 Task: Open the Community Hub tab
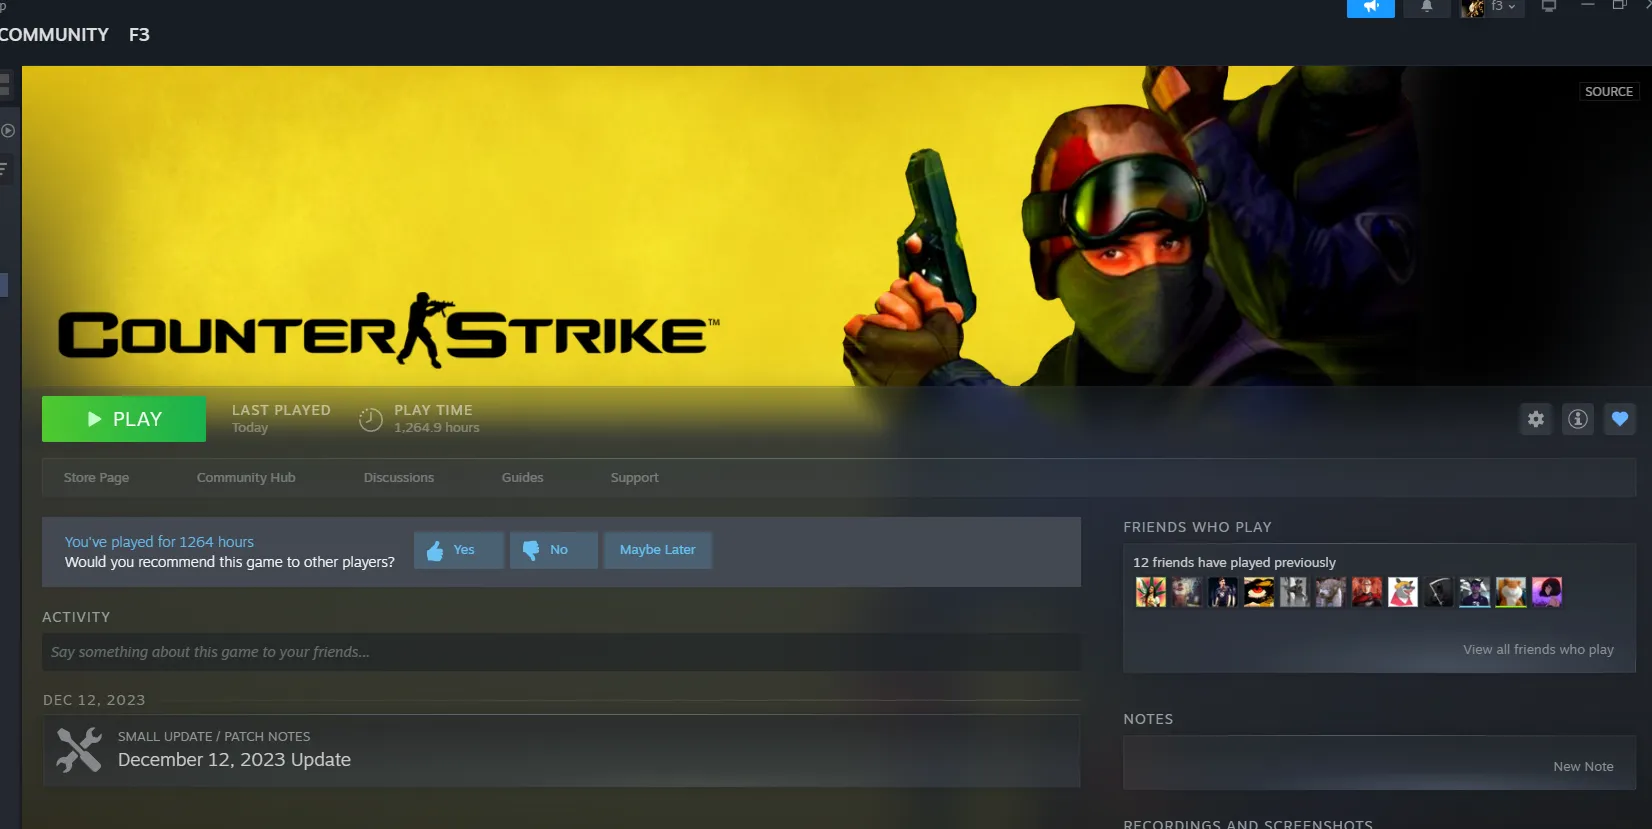(246, 478)
